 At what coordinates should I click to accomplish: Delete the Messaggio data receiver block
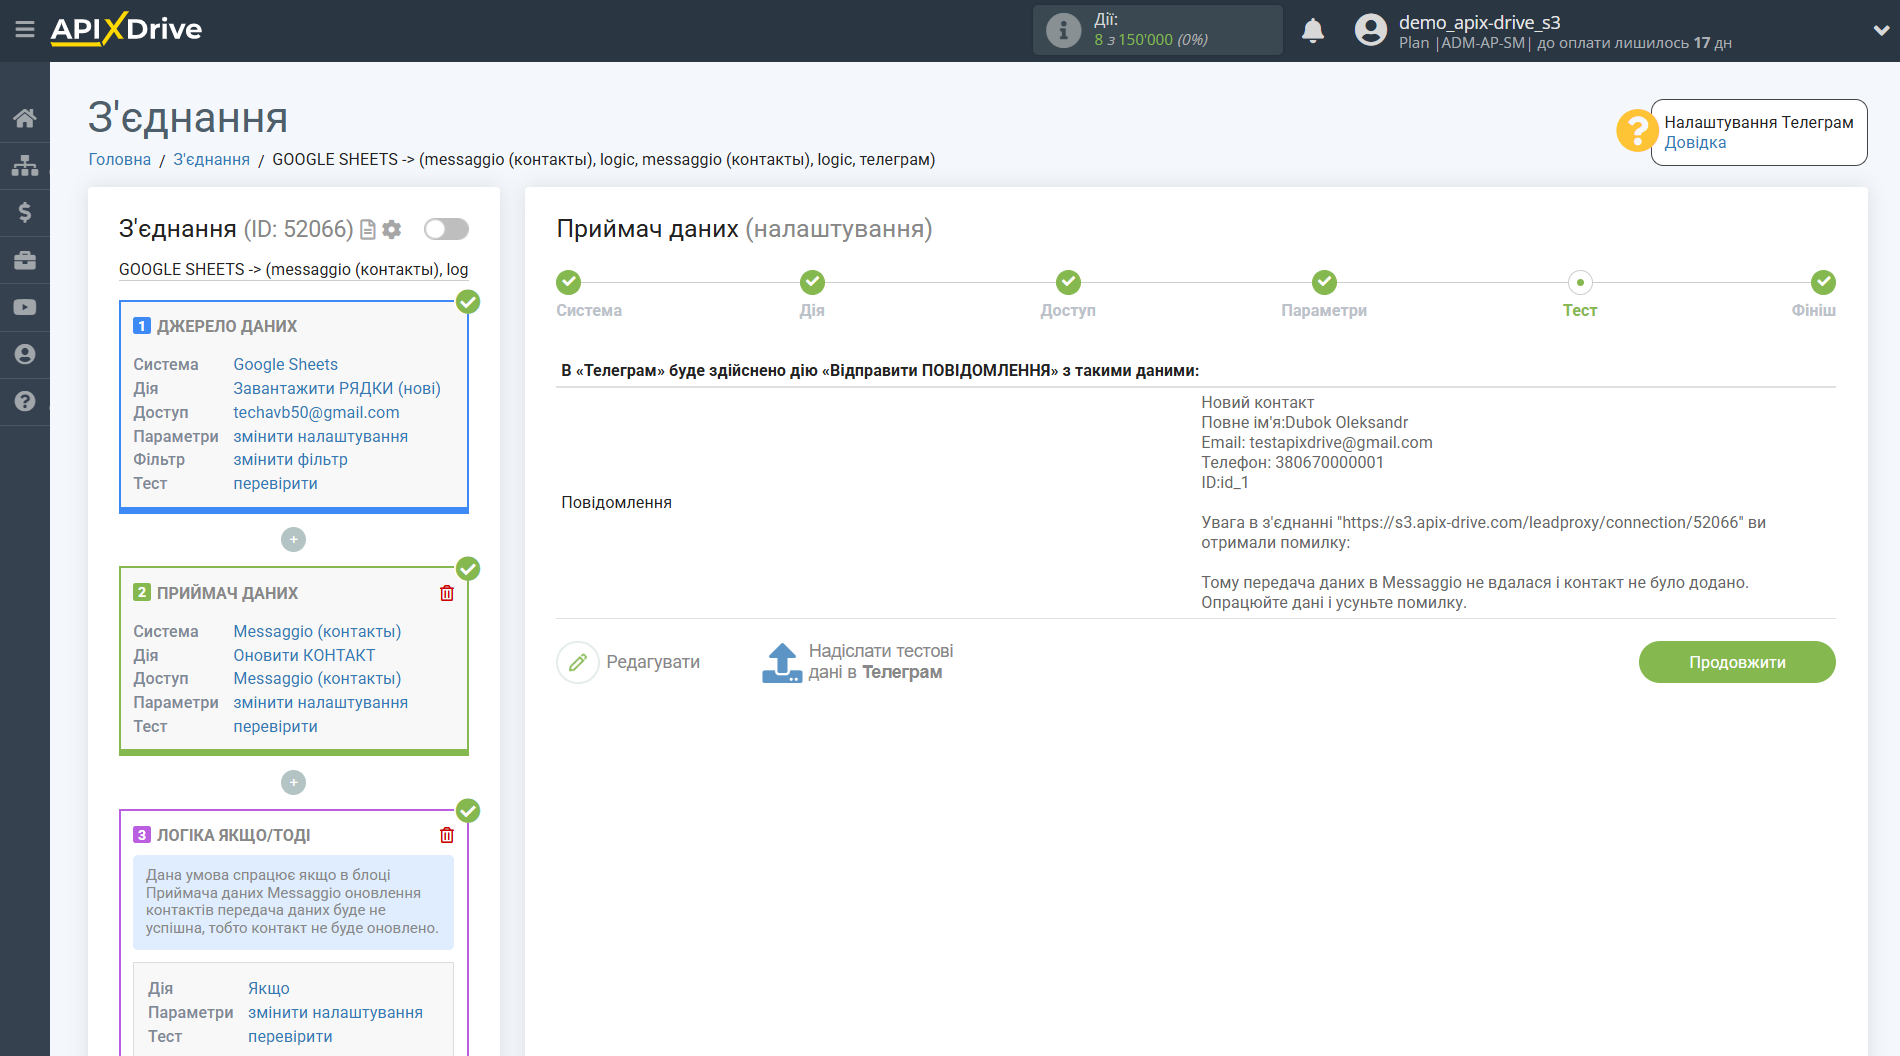click(x=447, y=593)
